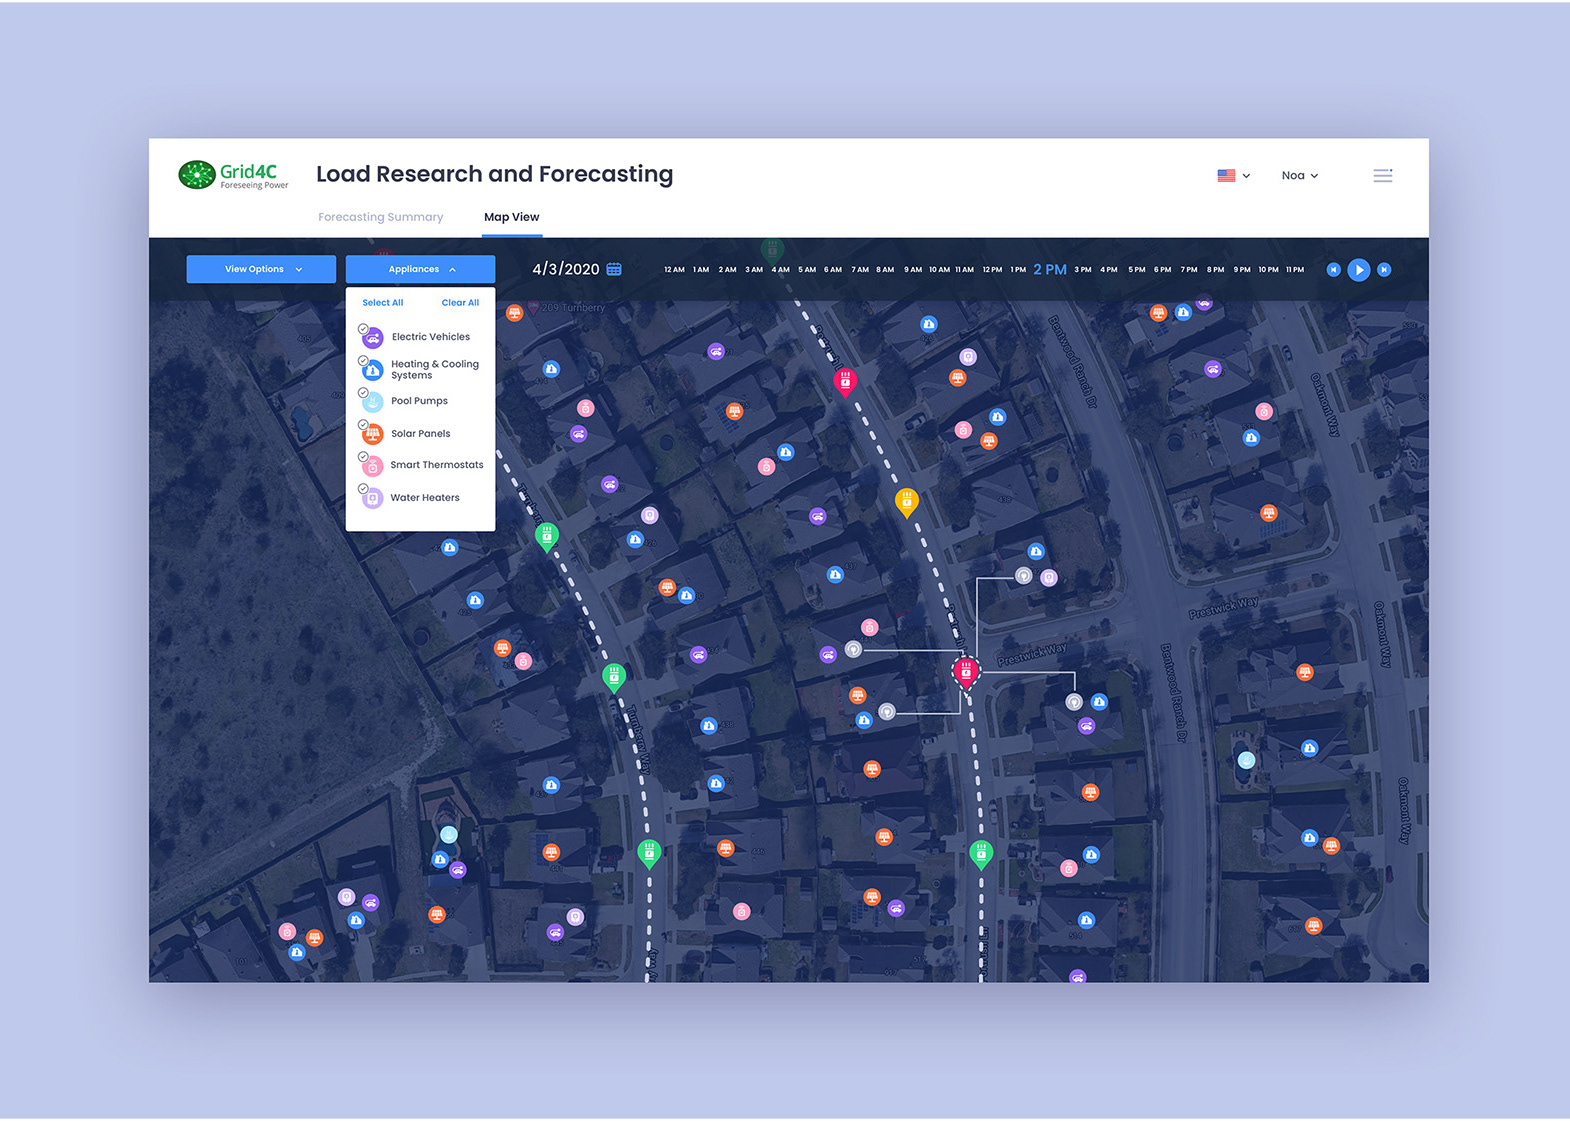
Task: Skip to previous time step
Action: pyautogui.click(x=1333, y=270)
